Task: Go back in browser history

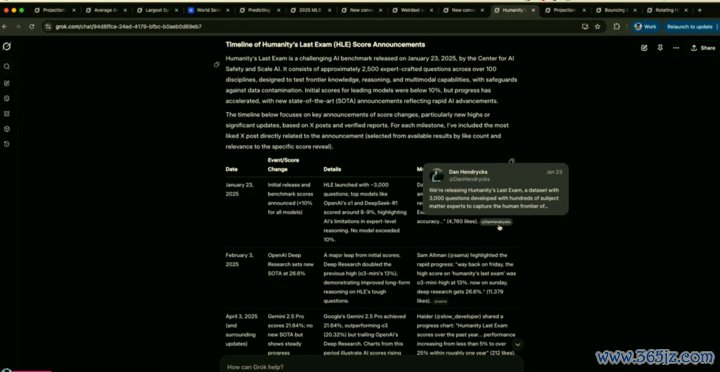Action: 5,27
